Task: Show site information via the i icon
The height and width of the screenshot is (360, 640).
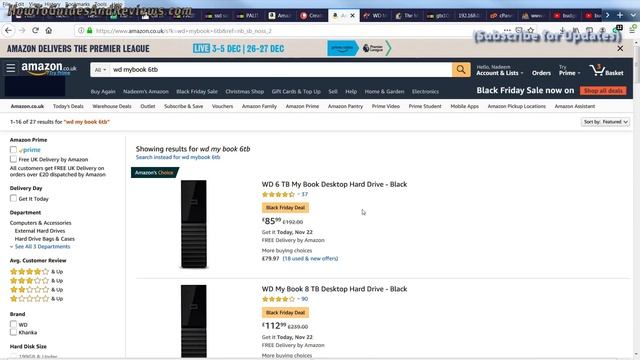Action: (x=81, y=31)
